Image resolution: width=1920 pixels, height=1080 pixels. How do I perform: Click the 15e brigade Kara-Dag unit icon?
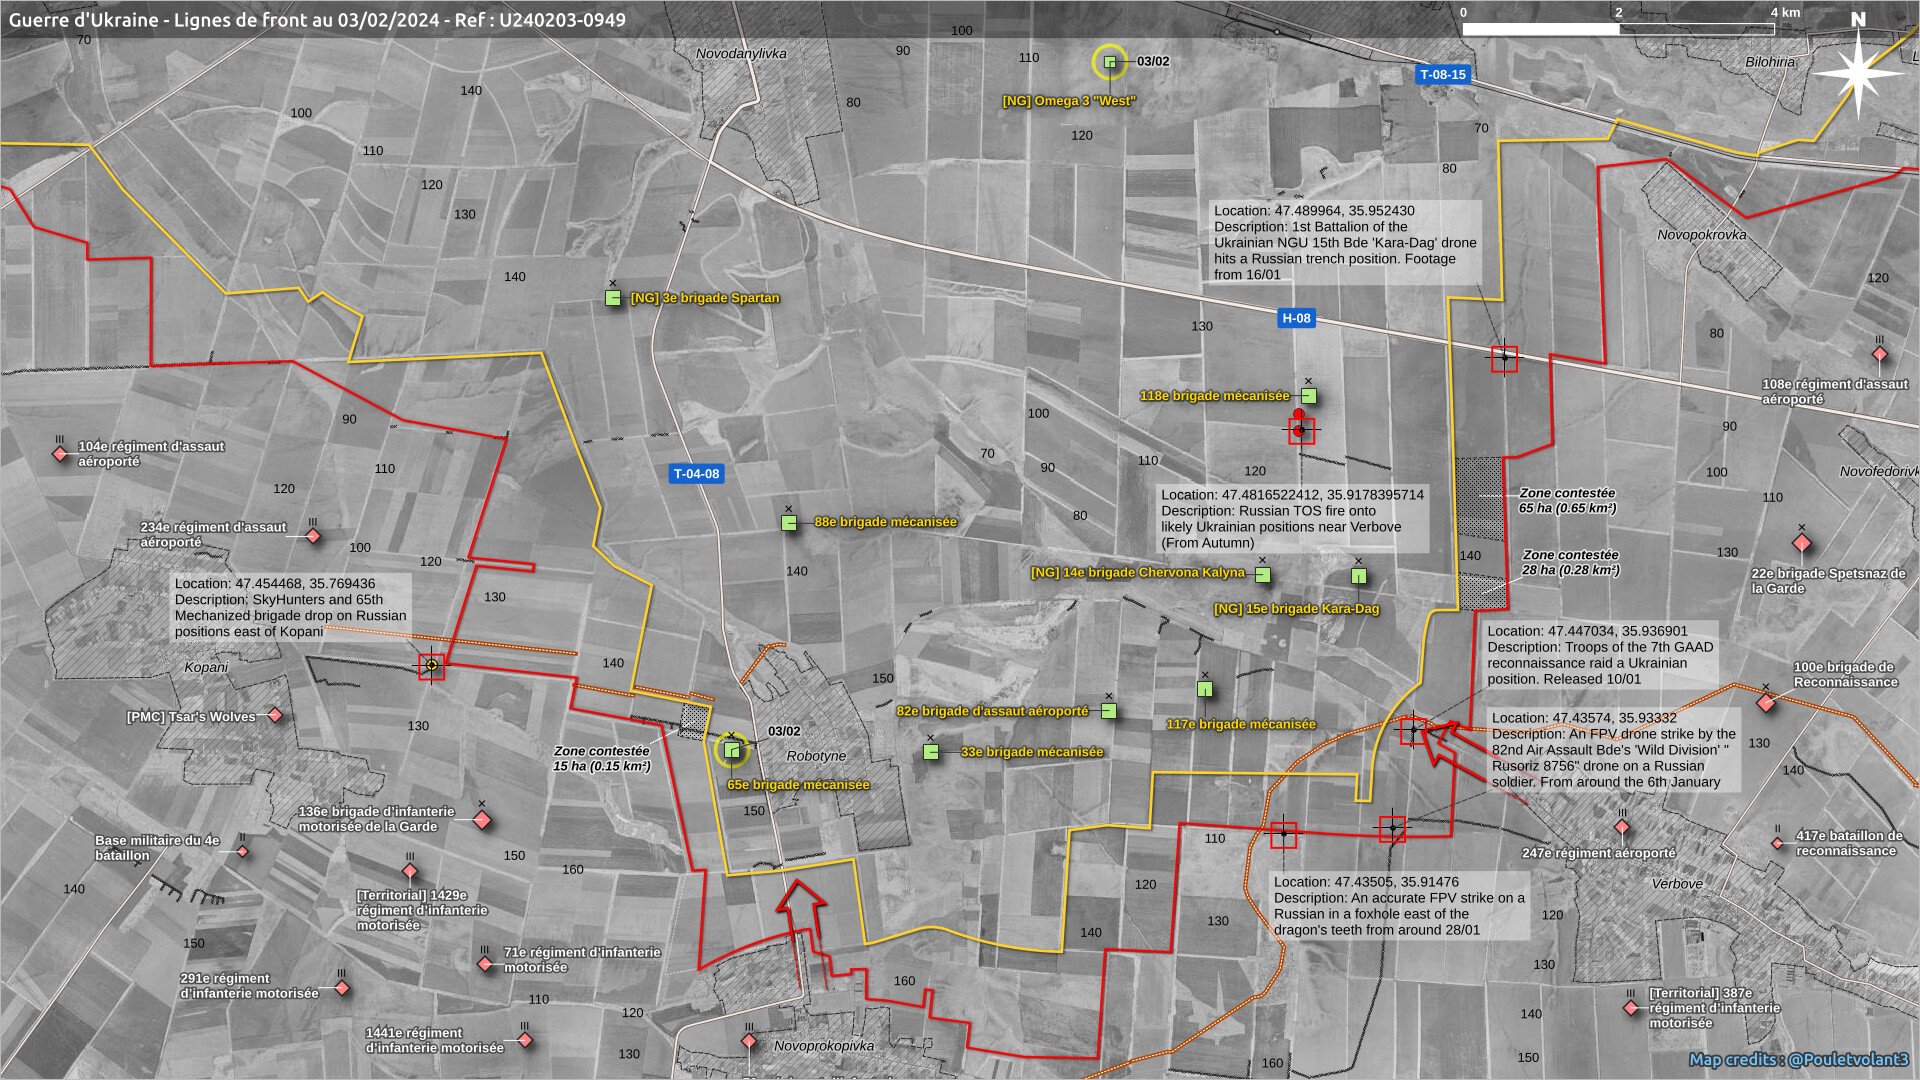coord(1358,576)
